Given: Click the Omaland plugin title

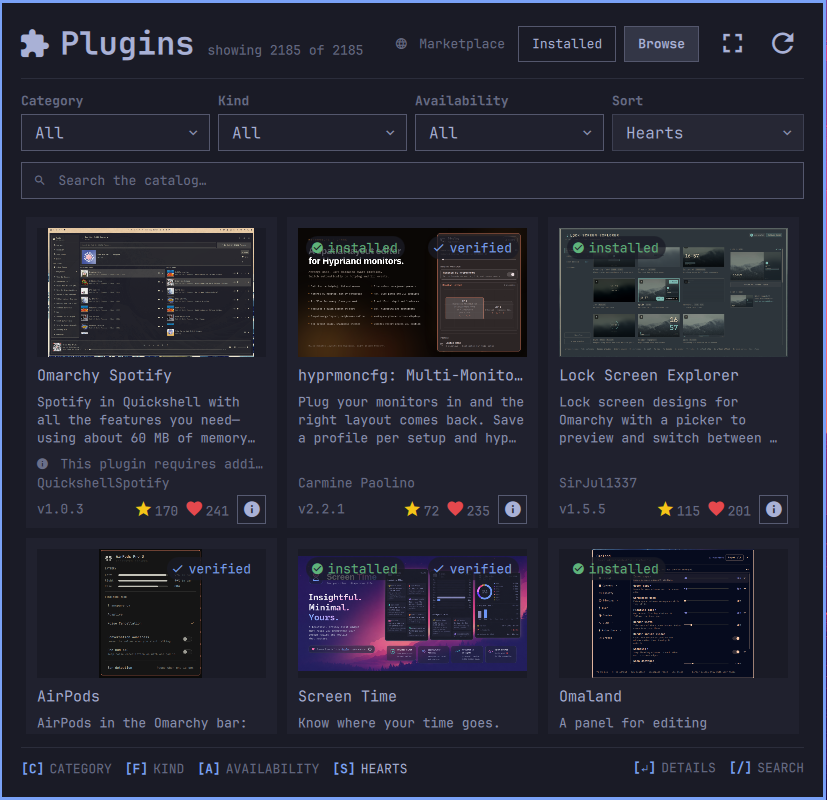Looking at the screenshot, I should tap(590, 697).
